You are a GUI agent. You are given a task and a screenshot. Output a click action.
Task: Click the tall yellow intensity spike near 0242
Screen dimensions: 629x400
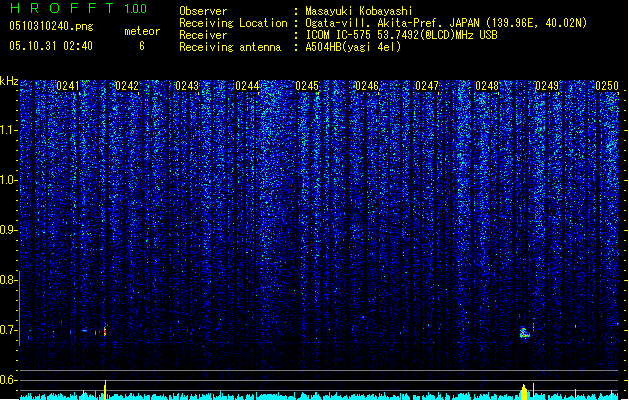pyautogui.click(x=105, y=390)
